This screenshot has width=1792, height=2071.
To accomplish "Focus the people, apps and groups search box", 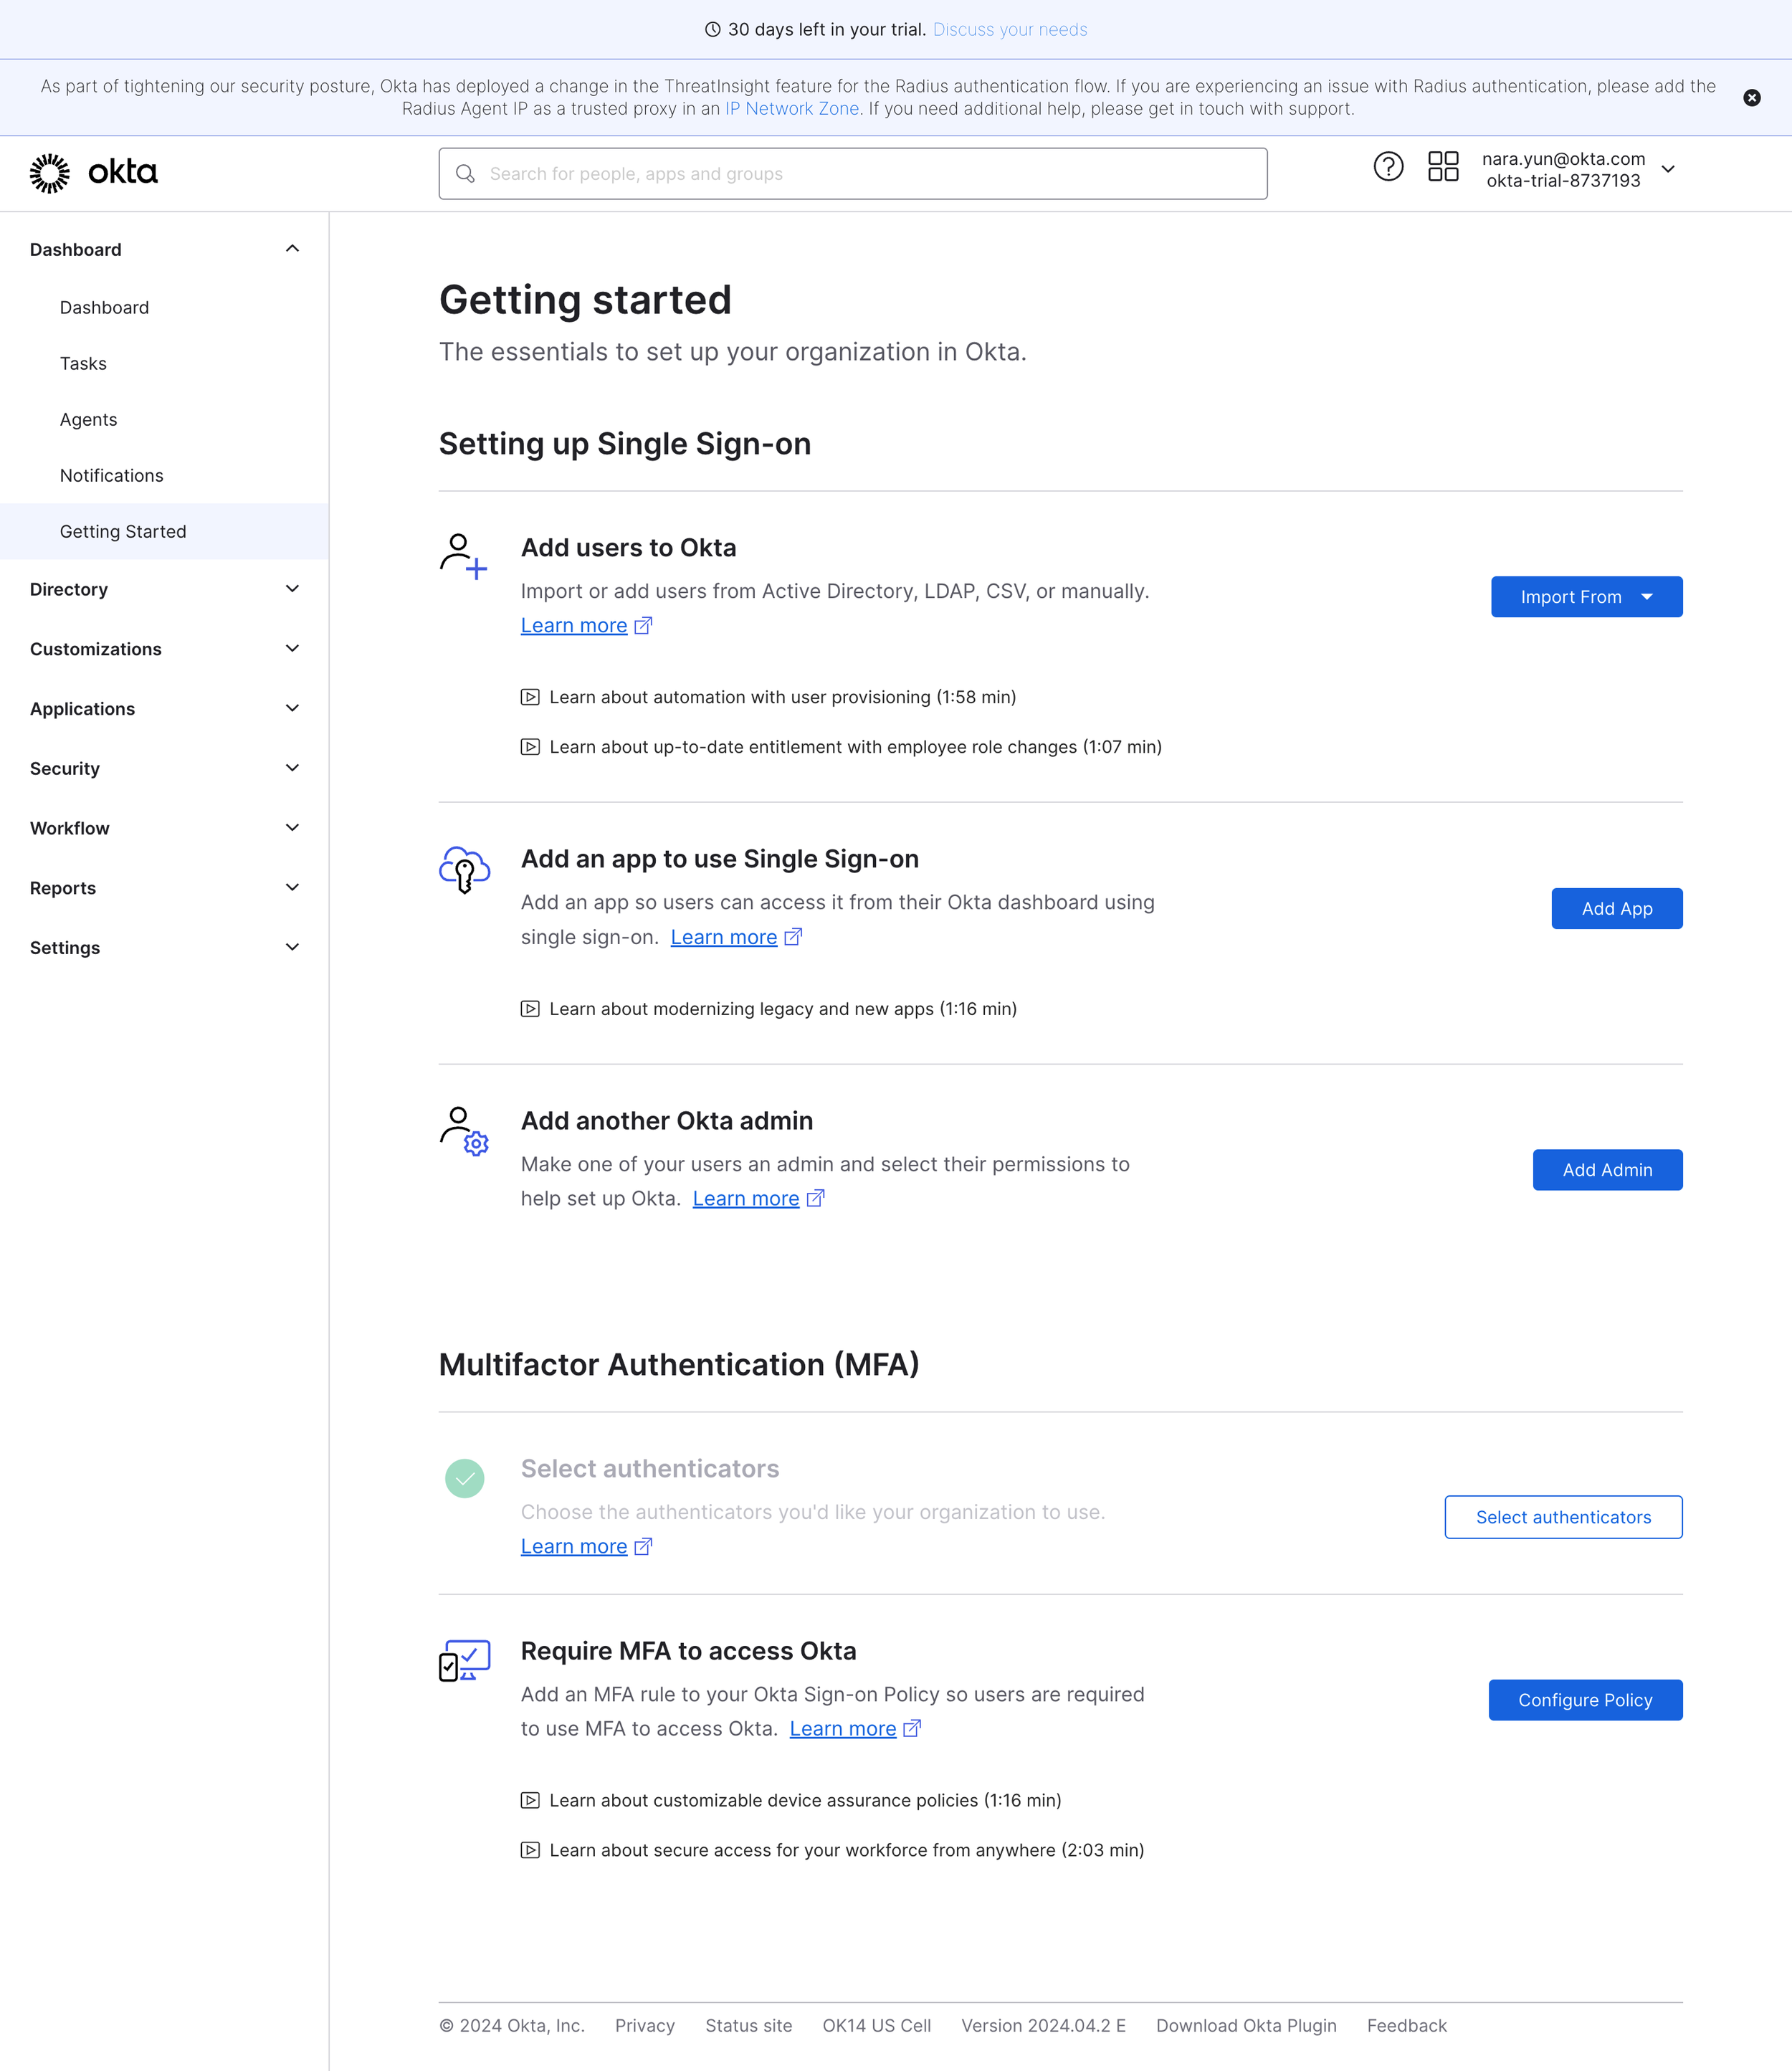I will click(852, 174).
